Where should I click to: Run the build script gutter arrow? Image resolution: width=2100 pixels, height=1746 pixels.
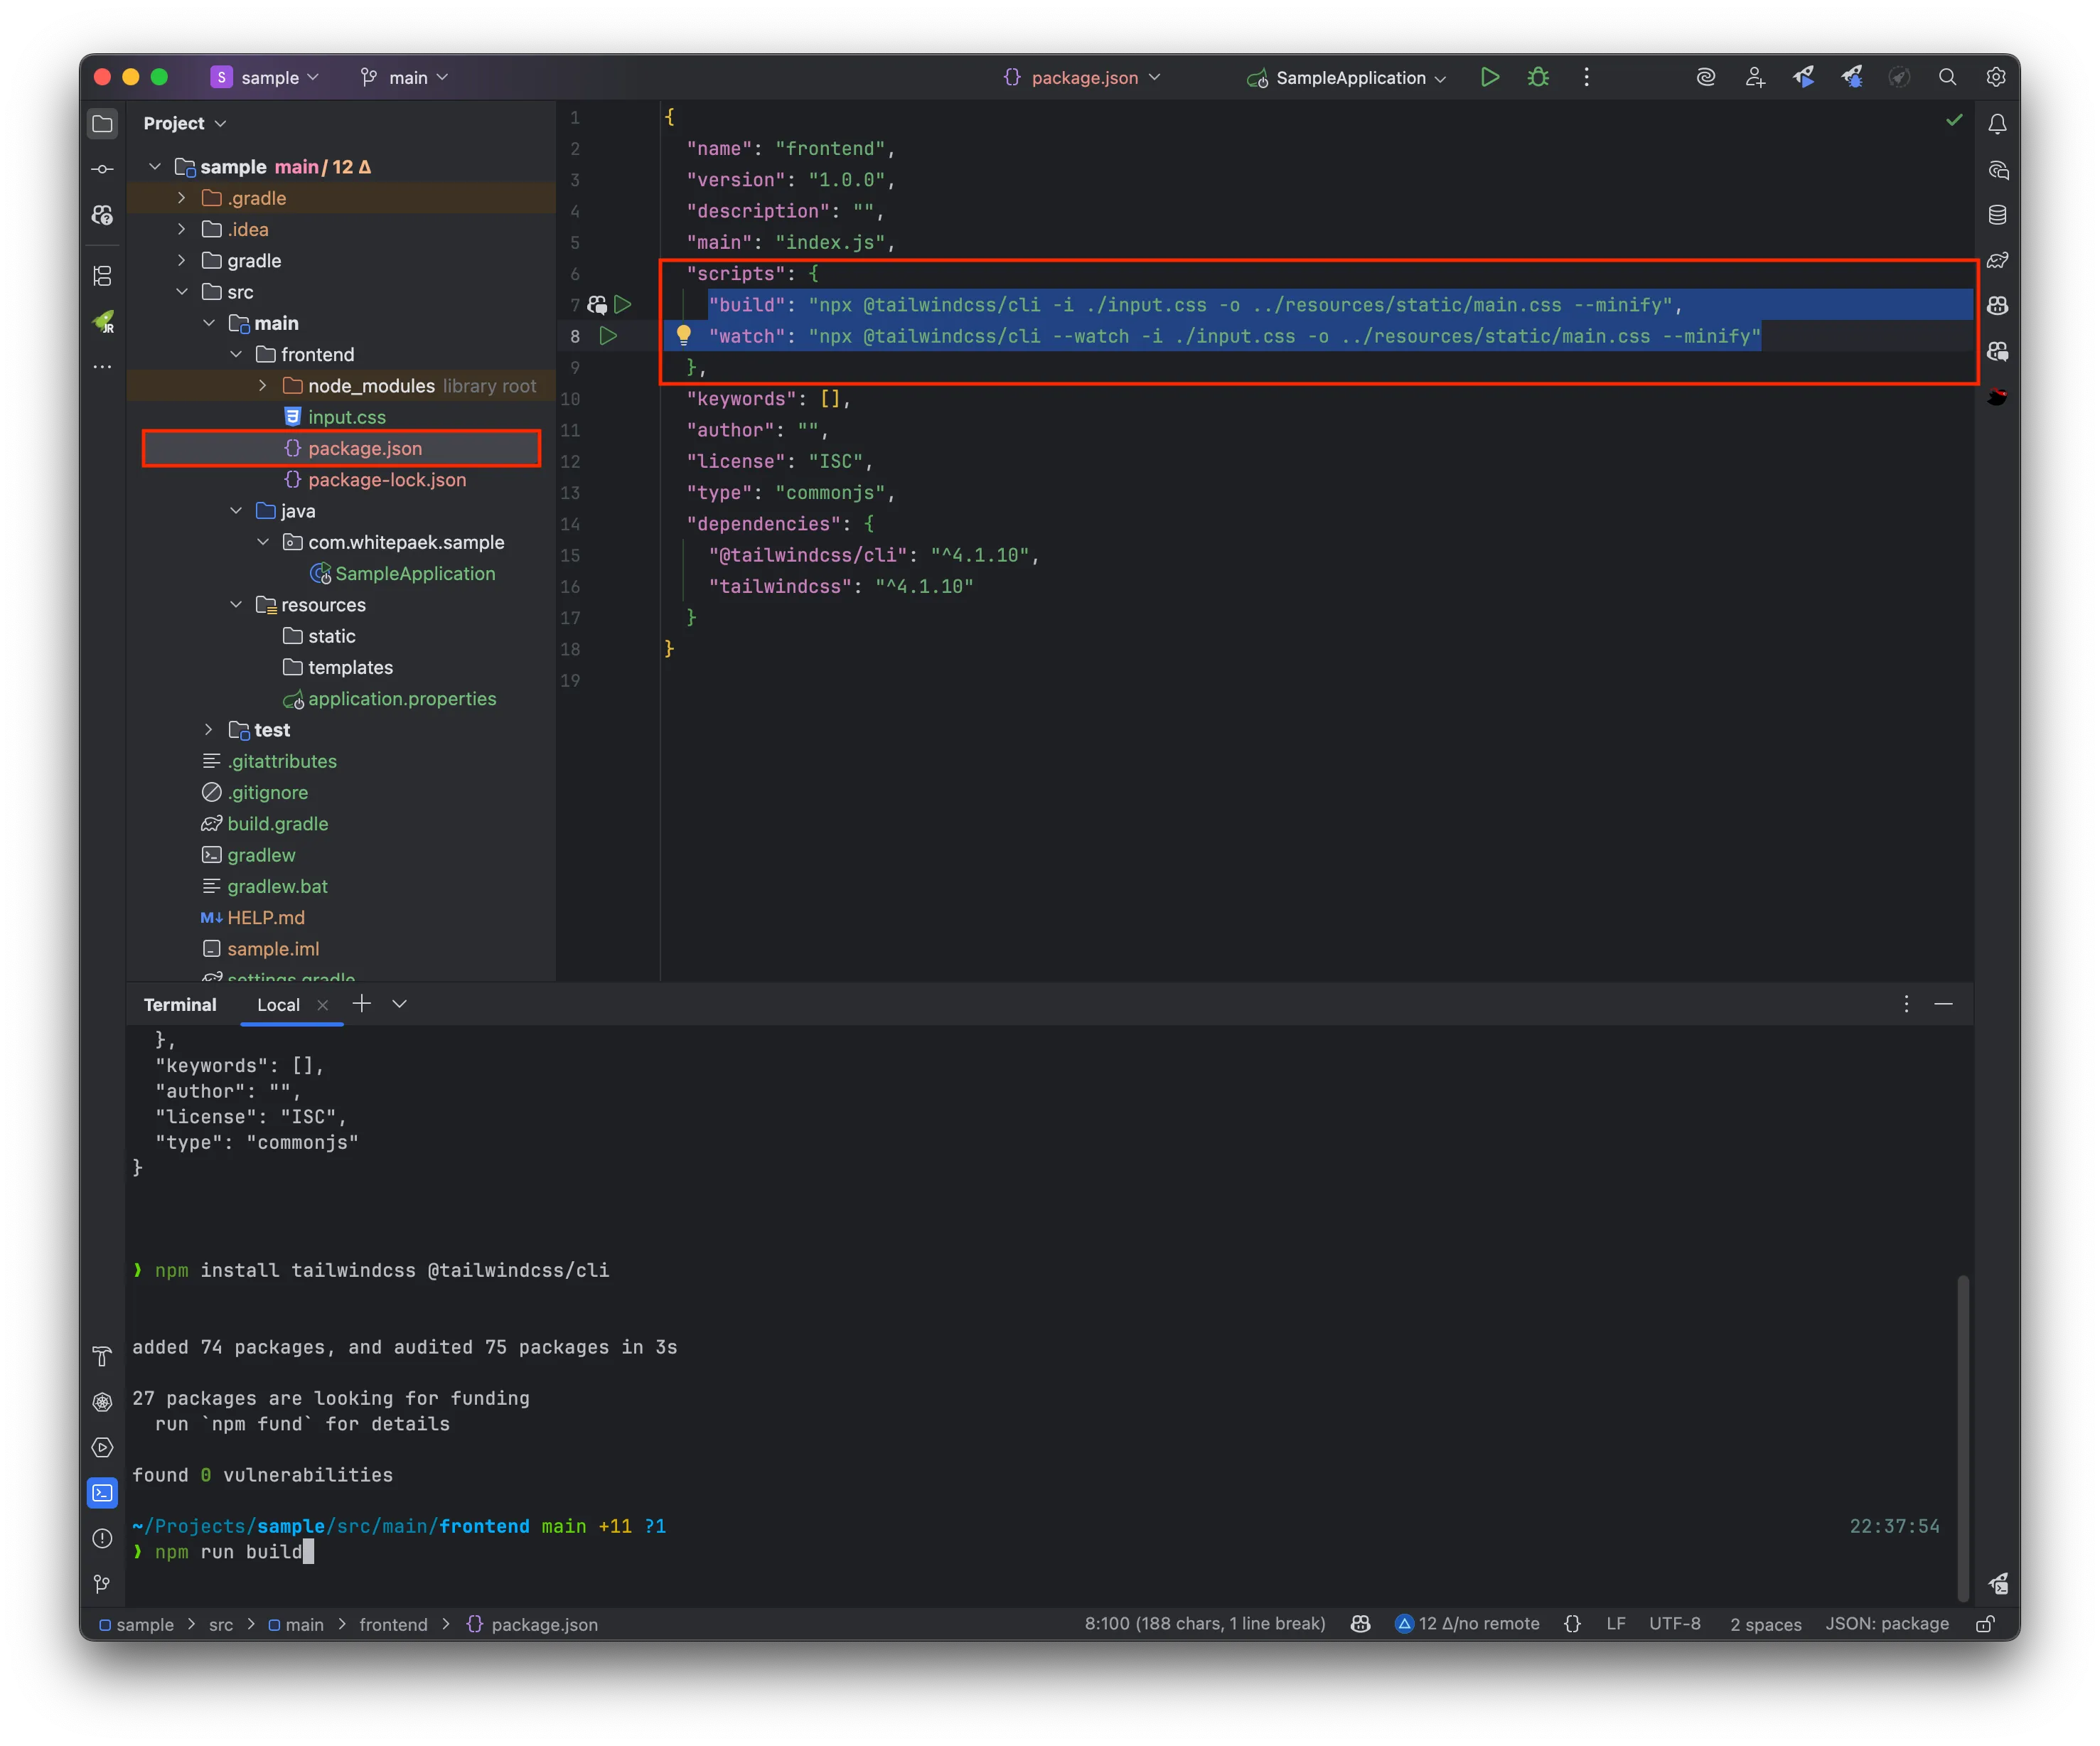pyautogui.click(x=623, y=304)
